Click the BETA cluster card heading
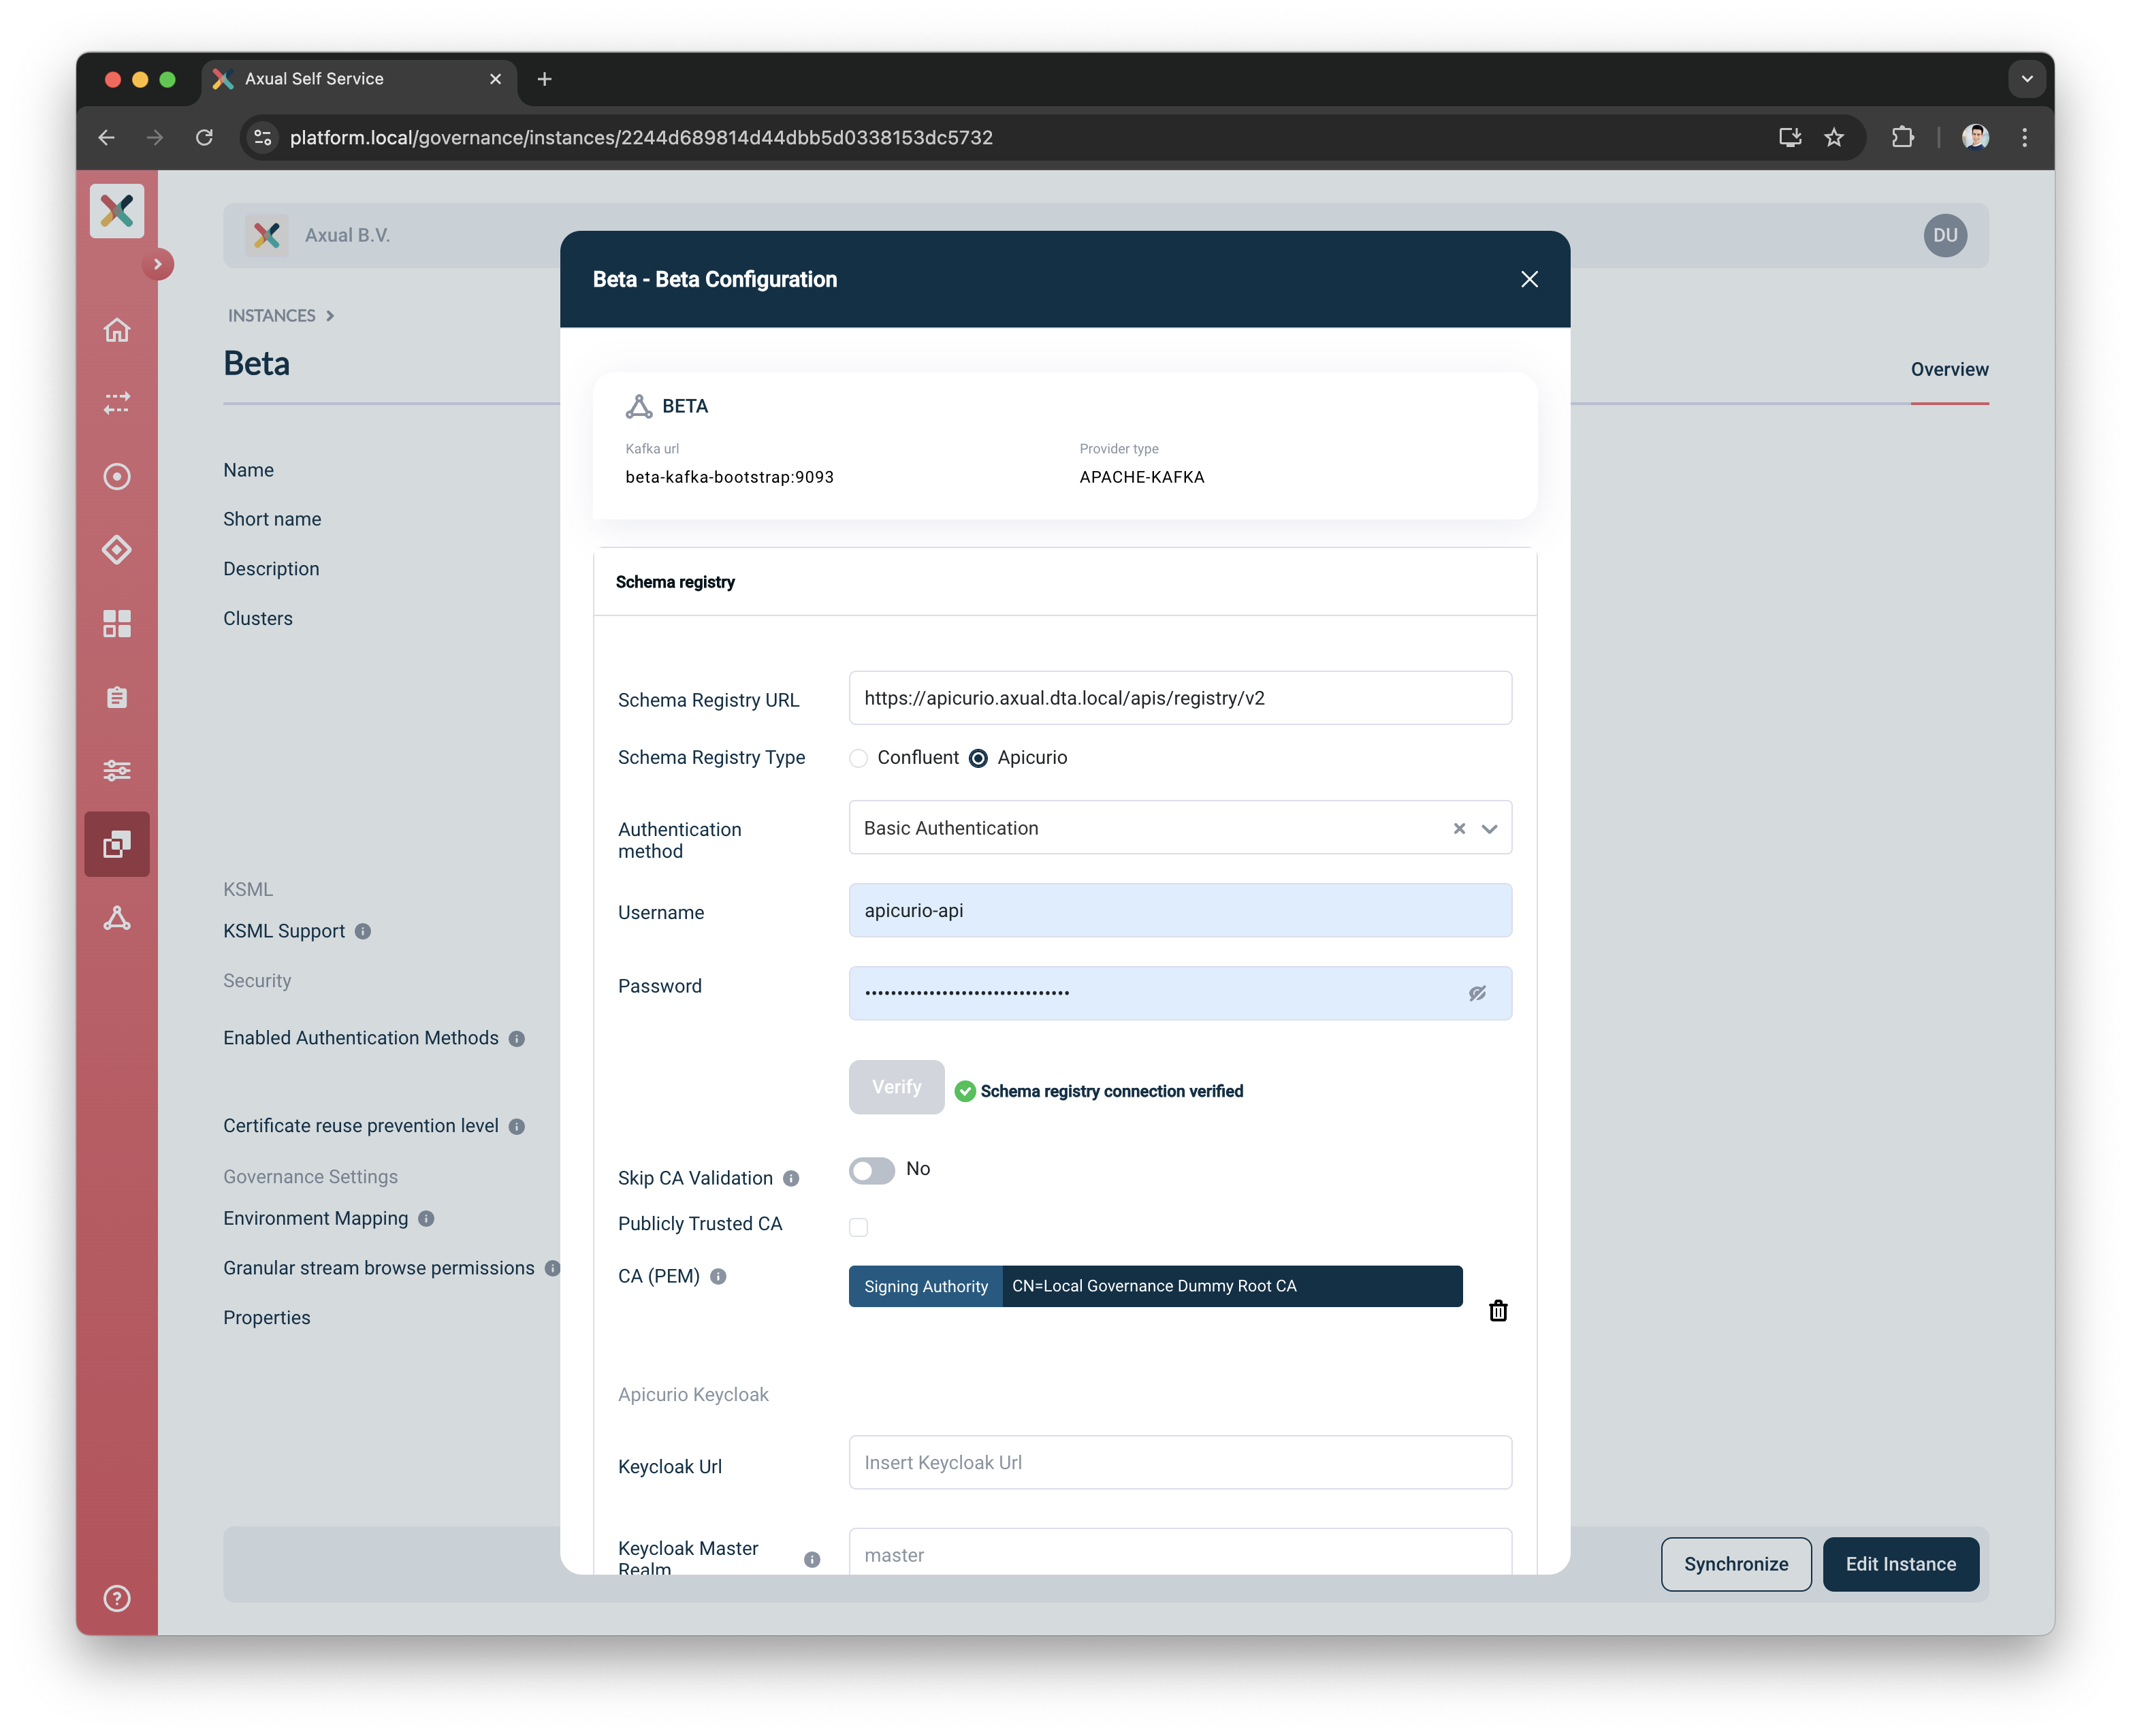 (684, 406)
